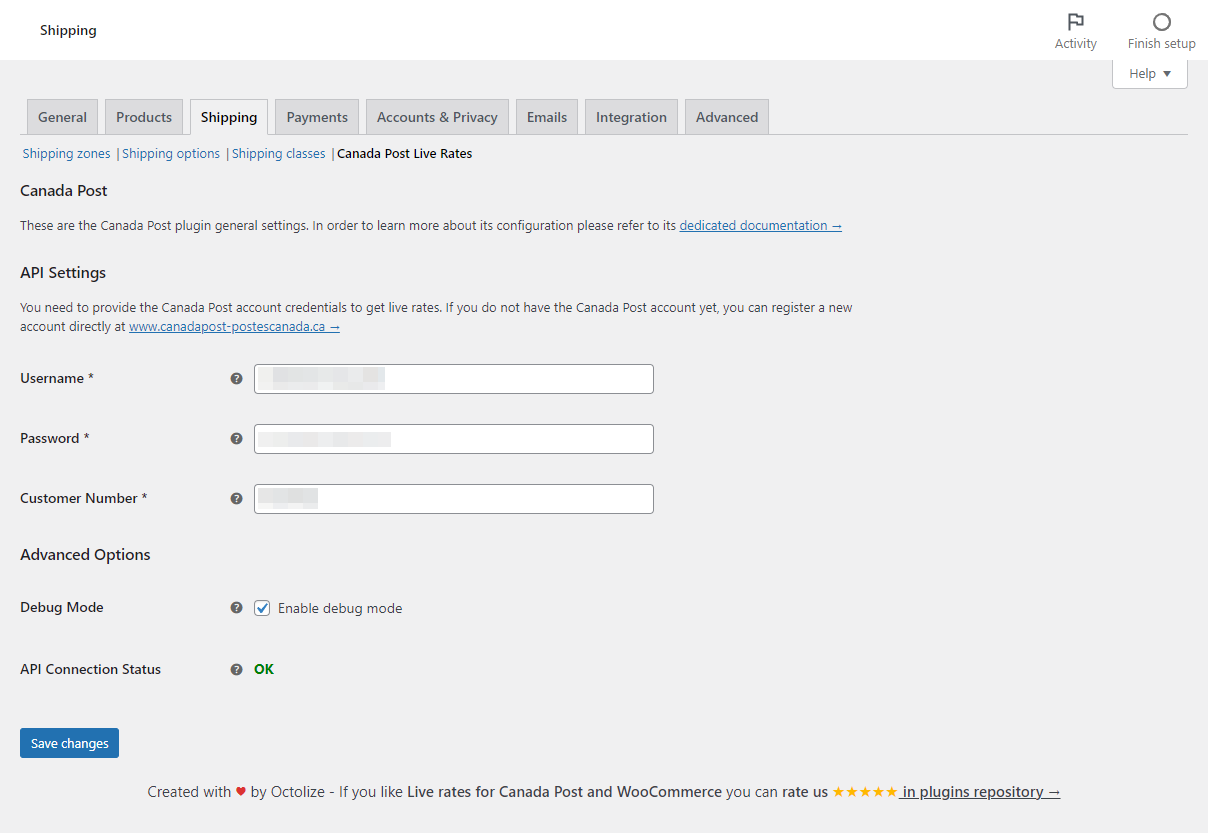Expand the Help dropdown
The width and height of the screenshot is (1208, 833).
1150,74
